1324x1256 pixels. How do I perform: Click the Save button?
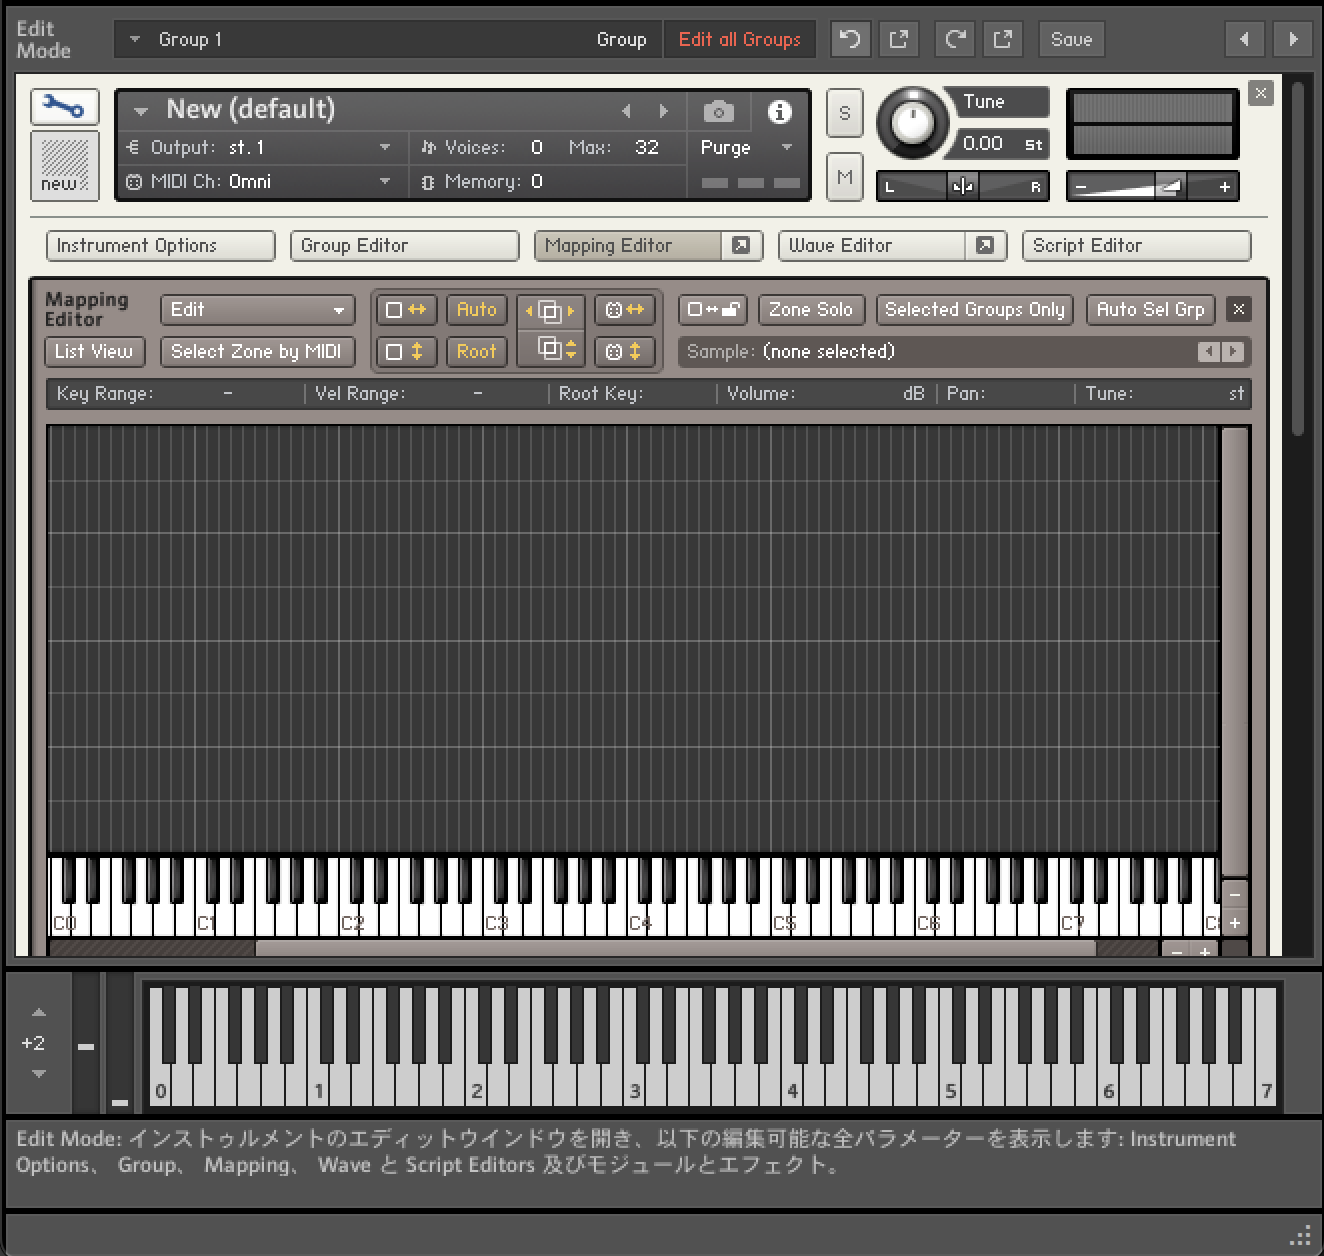1072,39
